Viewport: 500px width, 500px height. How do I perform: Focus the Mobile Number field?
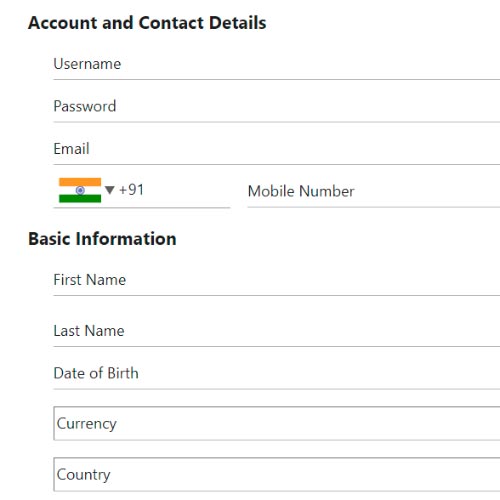click(x=374, y=191)
